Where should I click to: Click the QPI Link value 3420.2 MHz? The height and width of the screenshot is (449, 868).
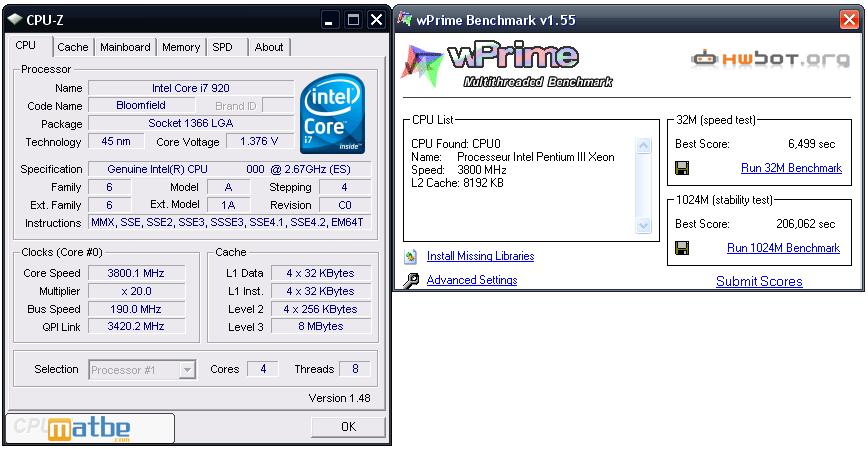pos(136,327)
